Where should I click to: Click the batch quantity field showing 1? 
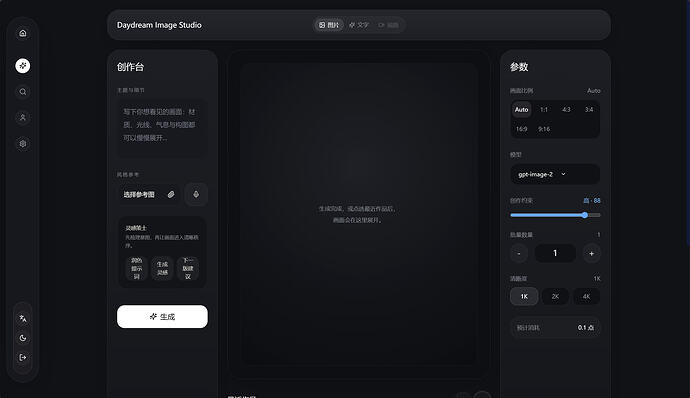tap(555, 253)
